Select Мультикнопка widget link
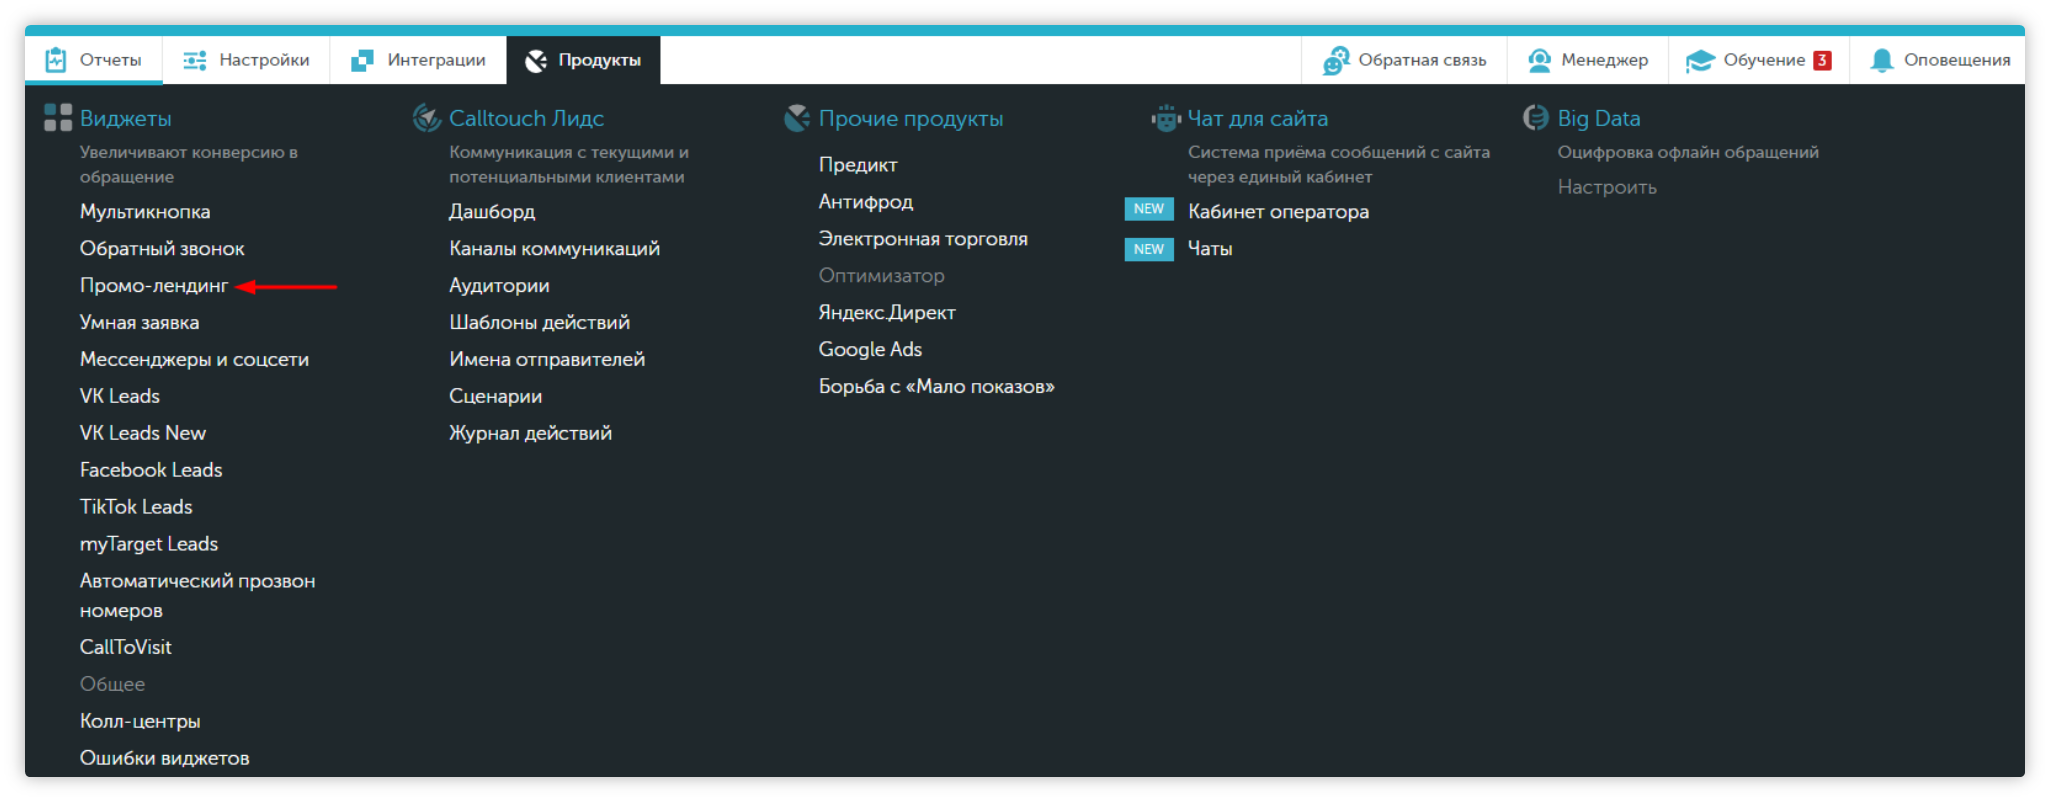 [x=145, y=211]
